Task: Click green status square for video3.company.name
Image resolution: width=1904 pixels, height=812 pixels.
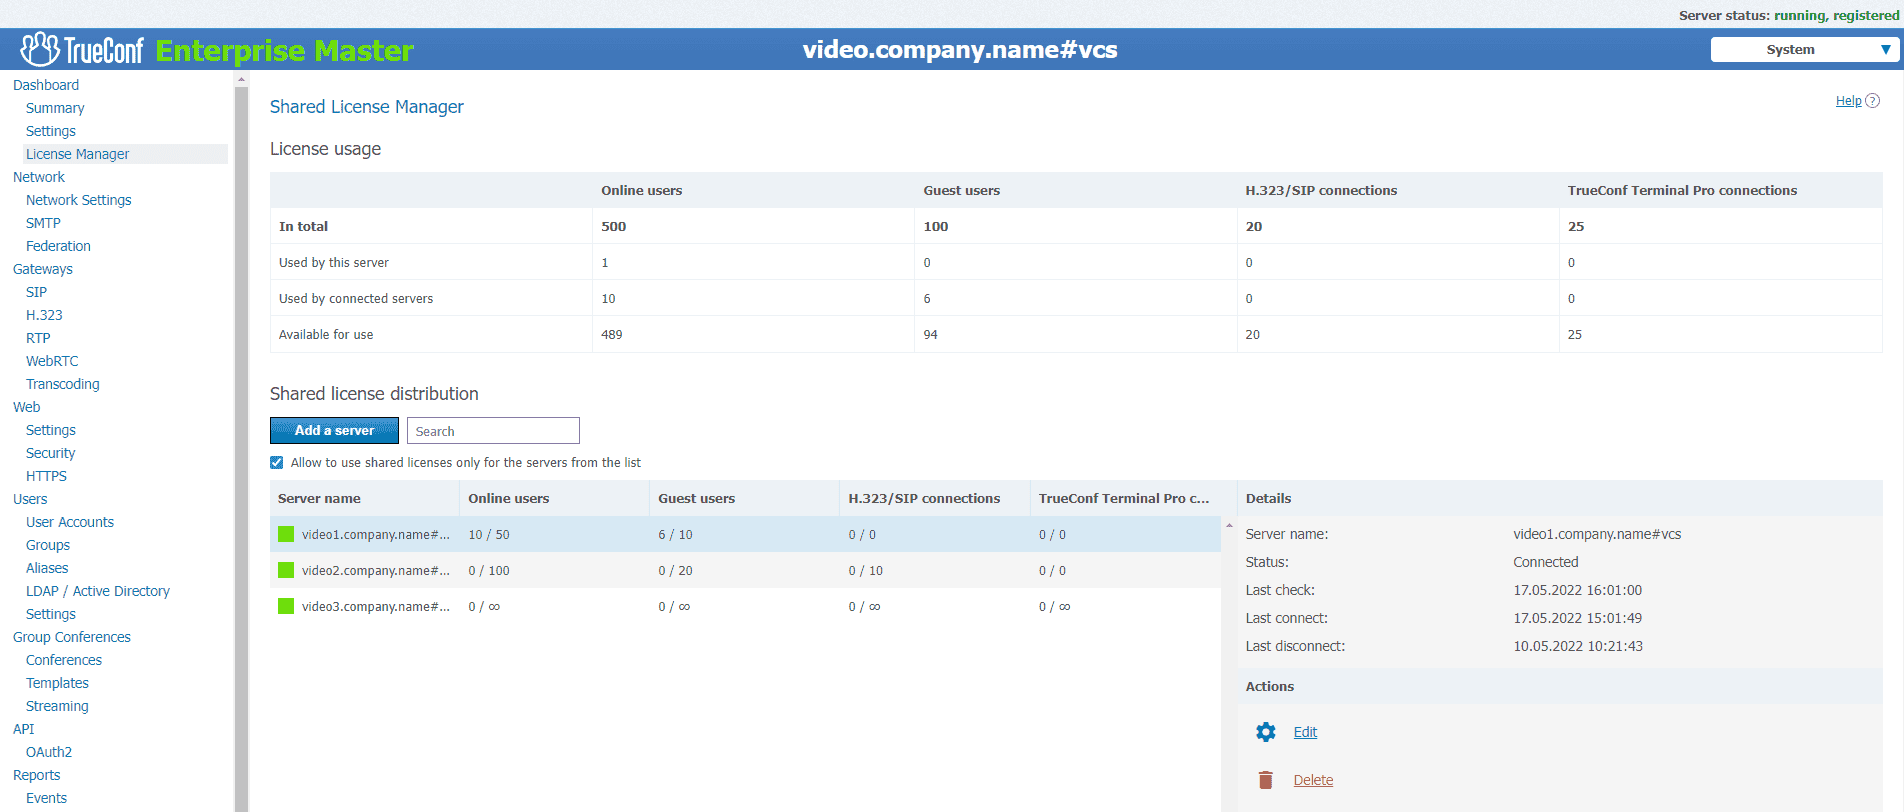Action: click(x=286, y=606)
